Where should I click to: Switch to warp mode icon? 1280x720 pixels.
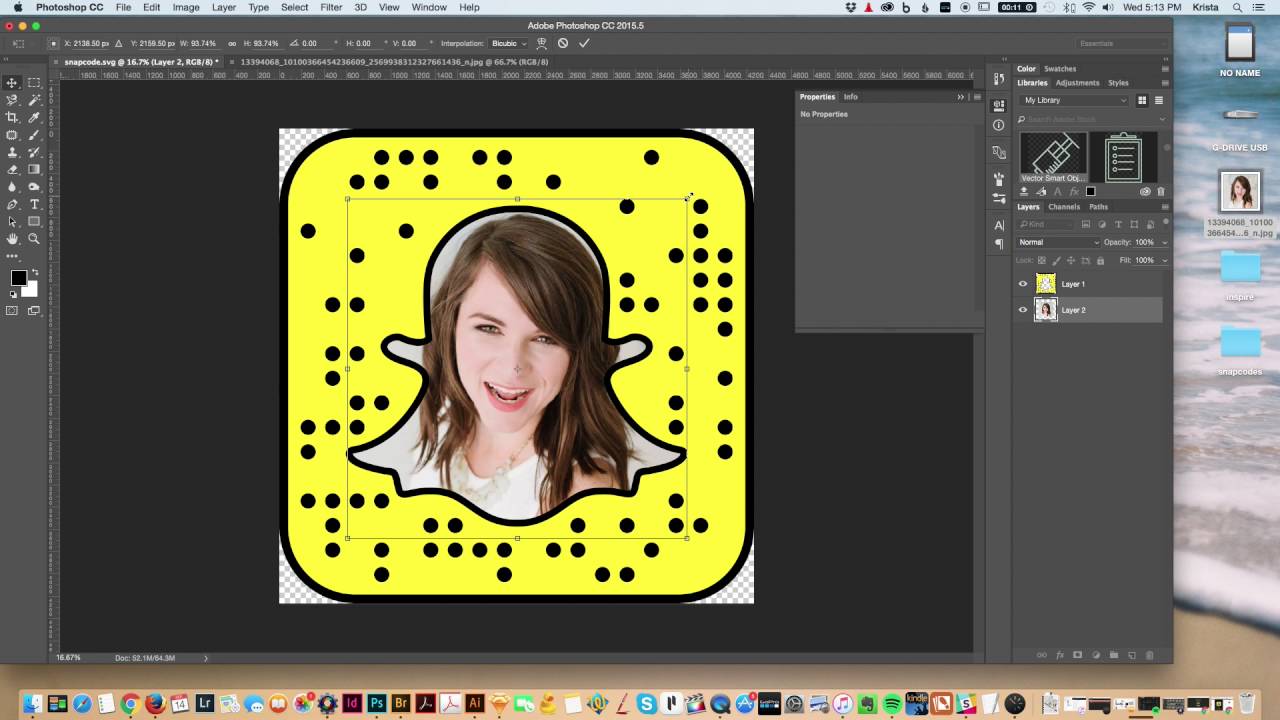pyautogui.click(x=541, y=43)
